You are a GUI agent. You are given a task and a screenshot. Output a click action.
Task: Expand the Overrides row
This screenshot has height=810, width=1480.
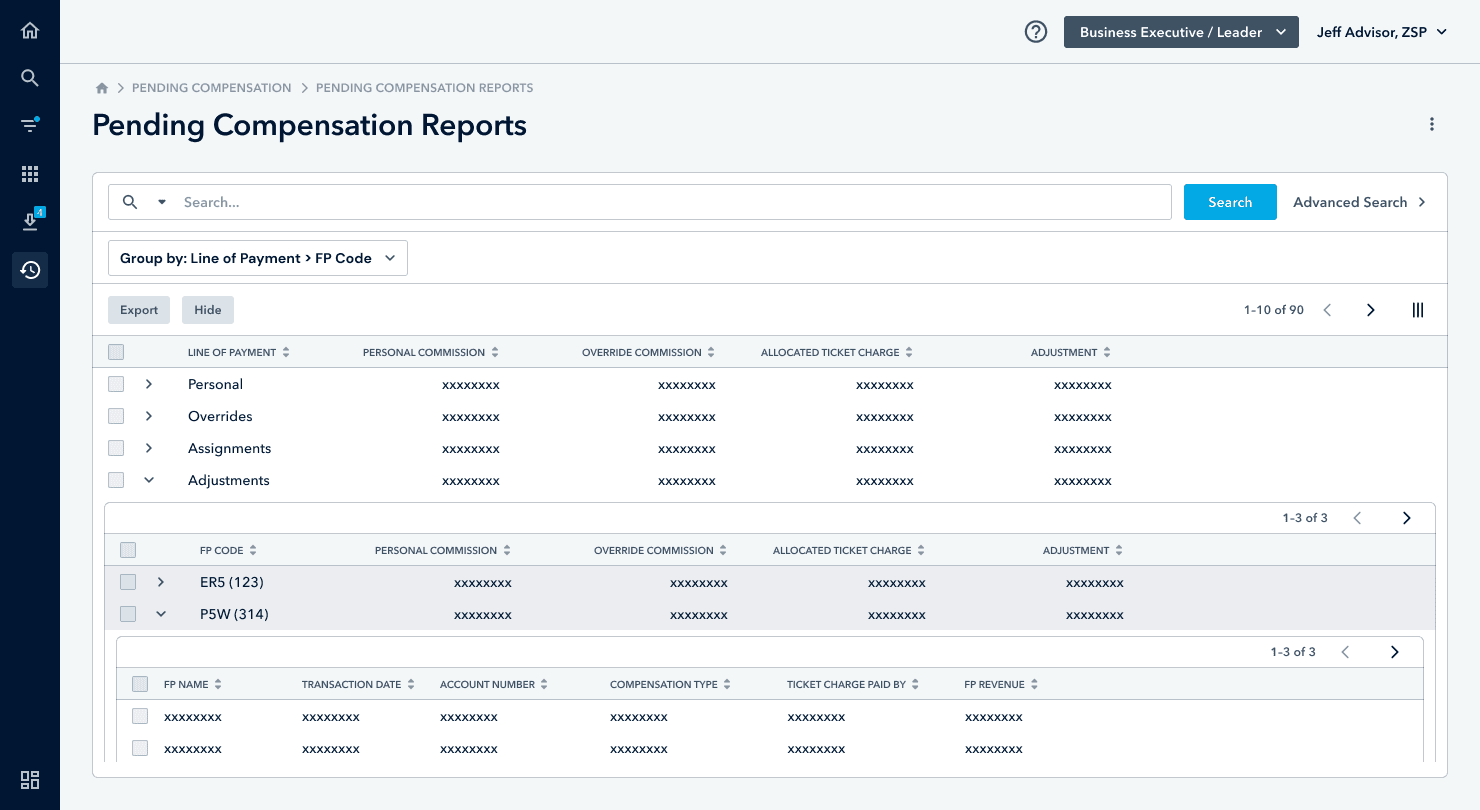(149, 416)
